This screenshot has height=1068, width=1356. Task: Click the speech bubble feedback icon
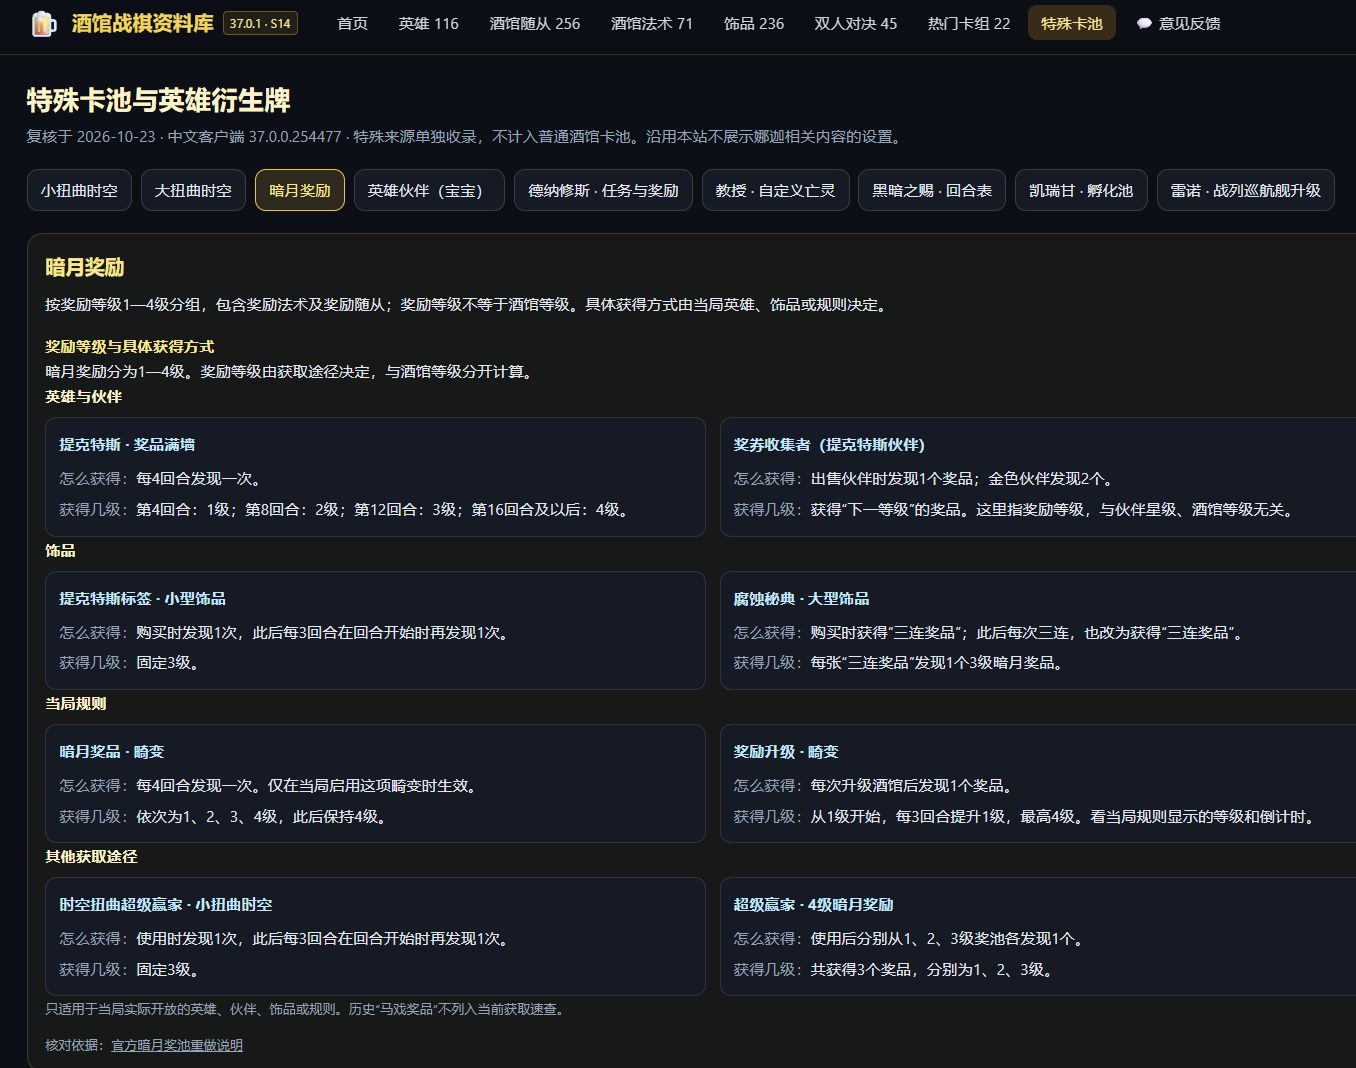(1144, 24)
